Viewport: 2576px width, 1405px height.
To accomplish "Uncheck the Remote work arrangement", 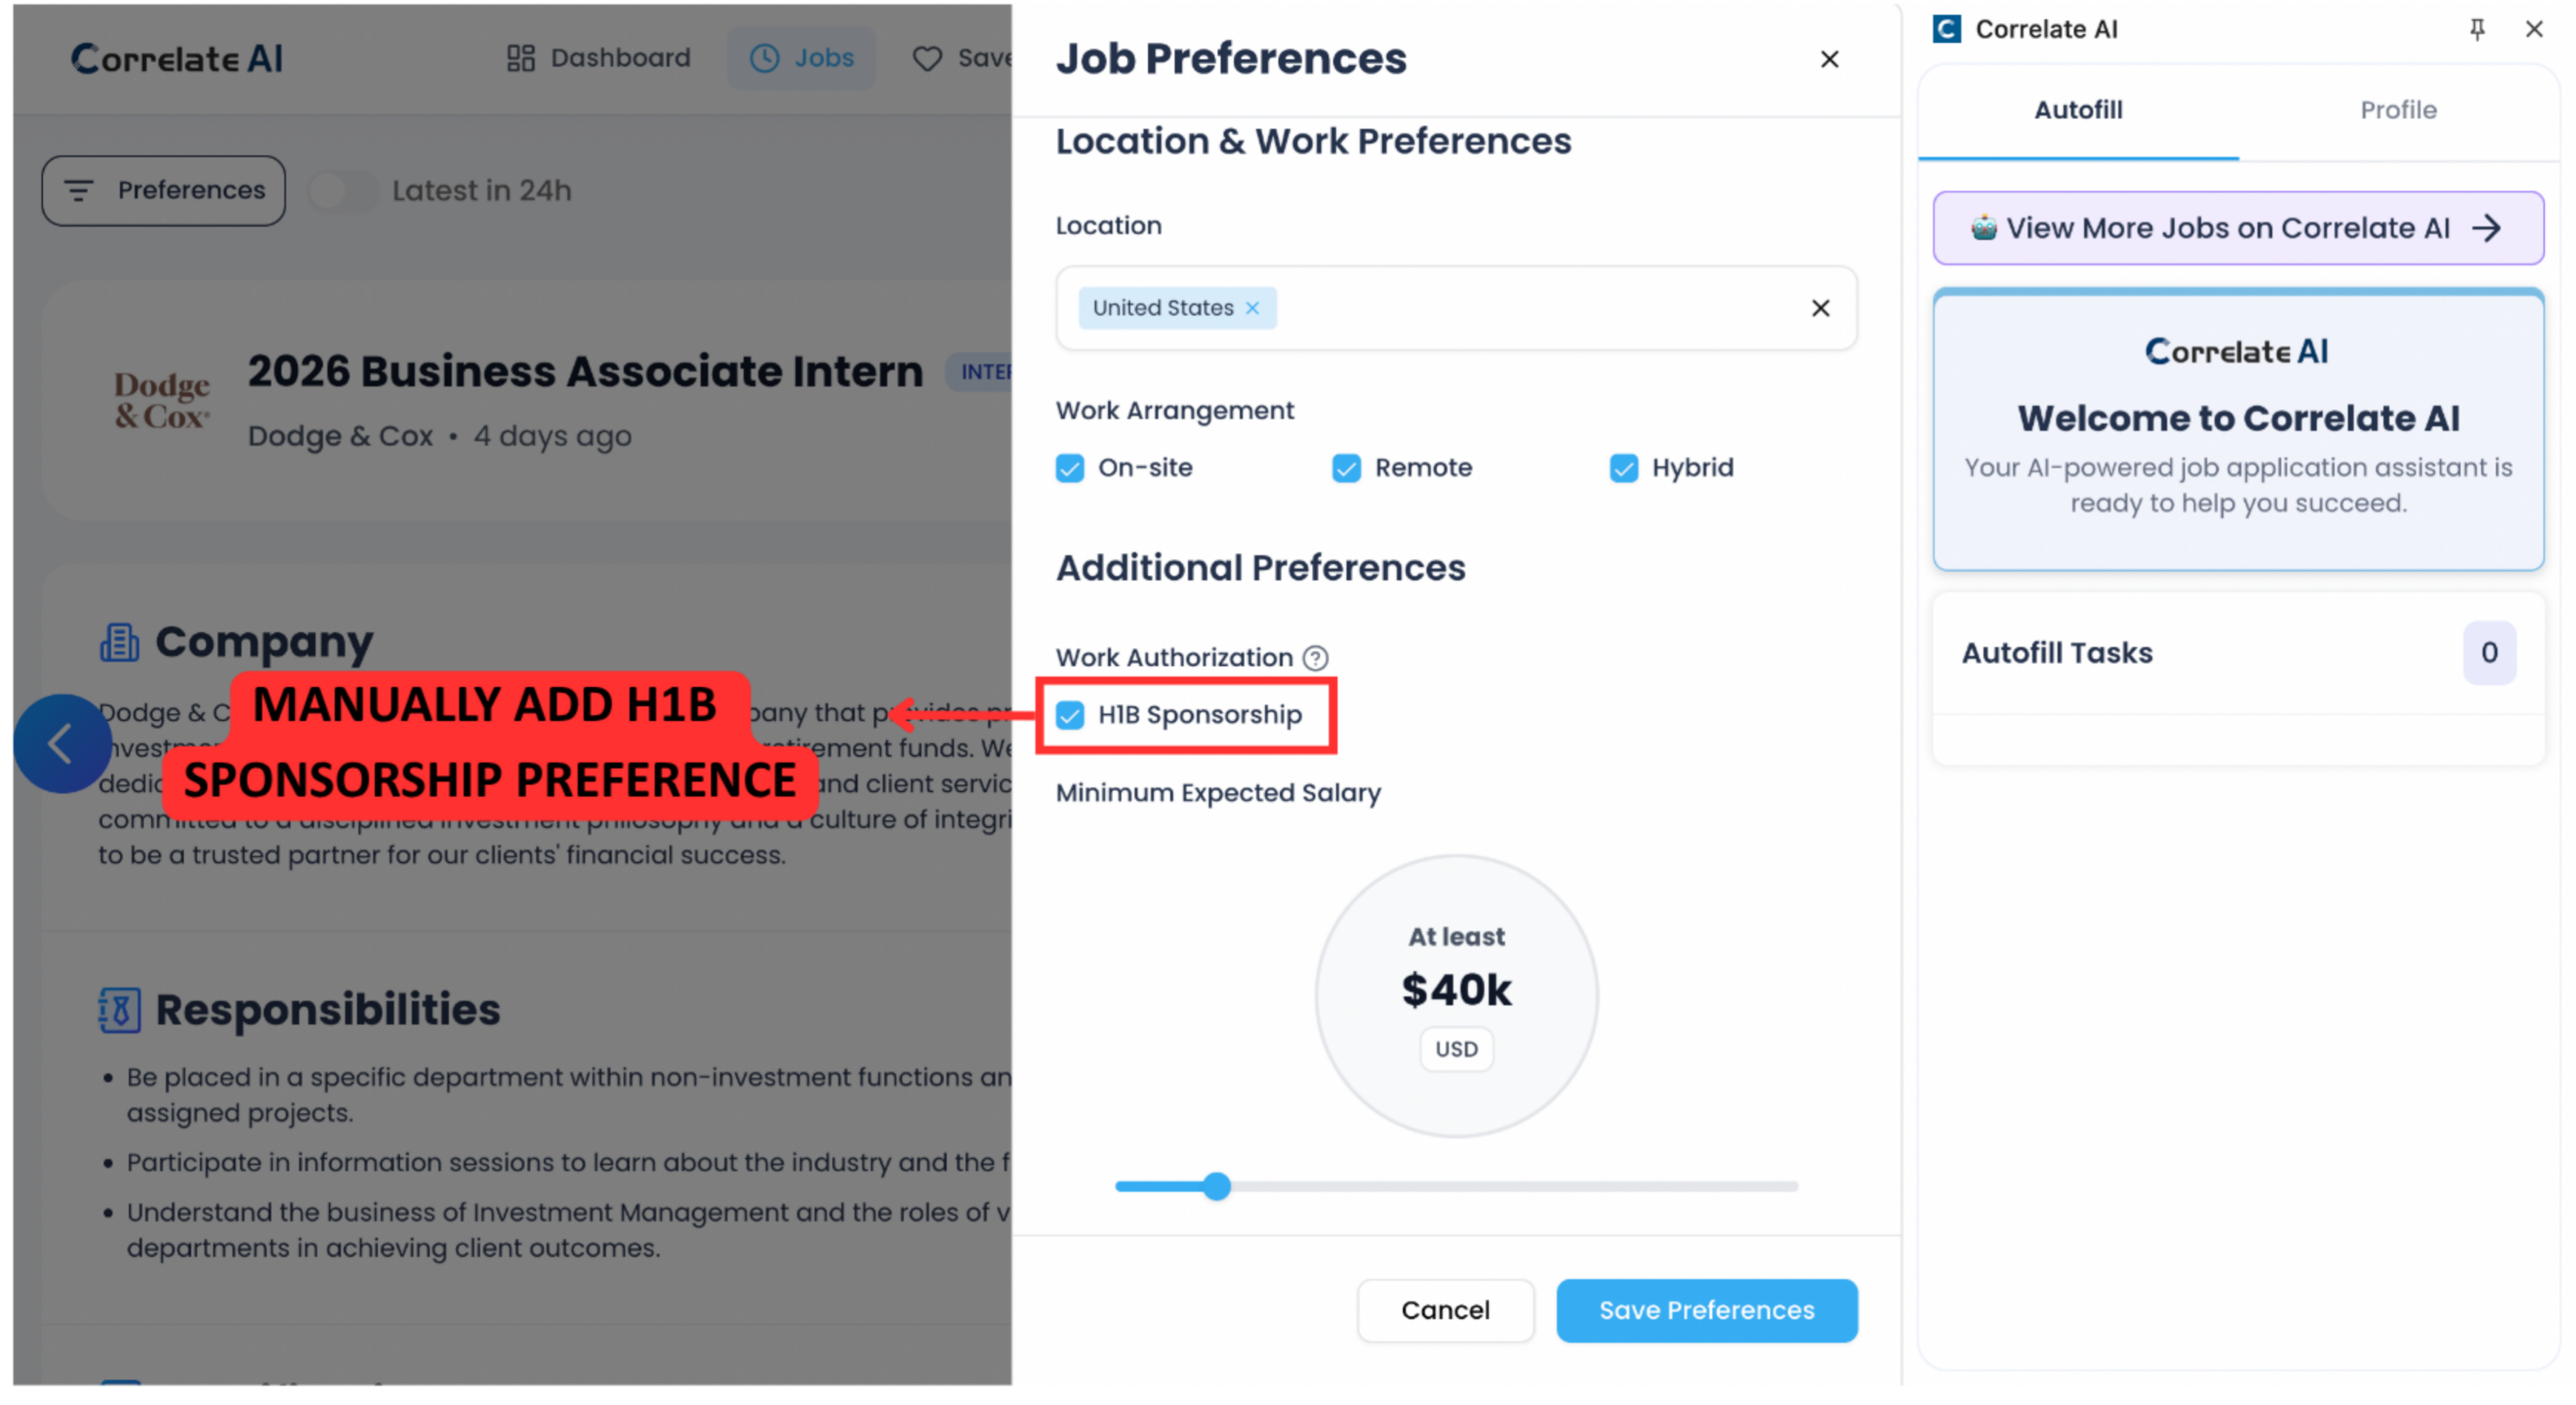I will pyautogui.click(x=1346, y=467).
